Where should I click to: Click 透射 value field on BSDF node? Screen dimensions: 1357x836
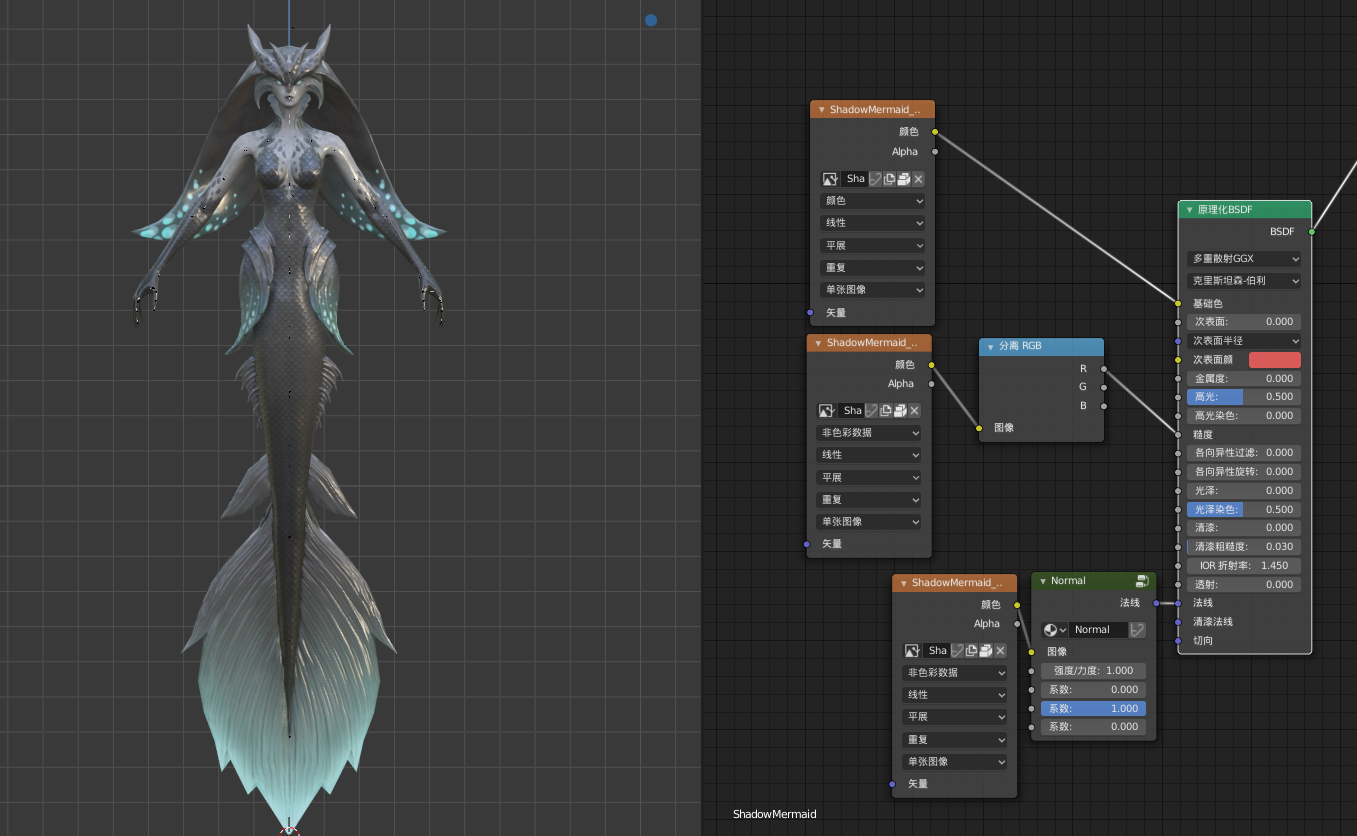click(x=1244, y=584)
